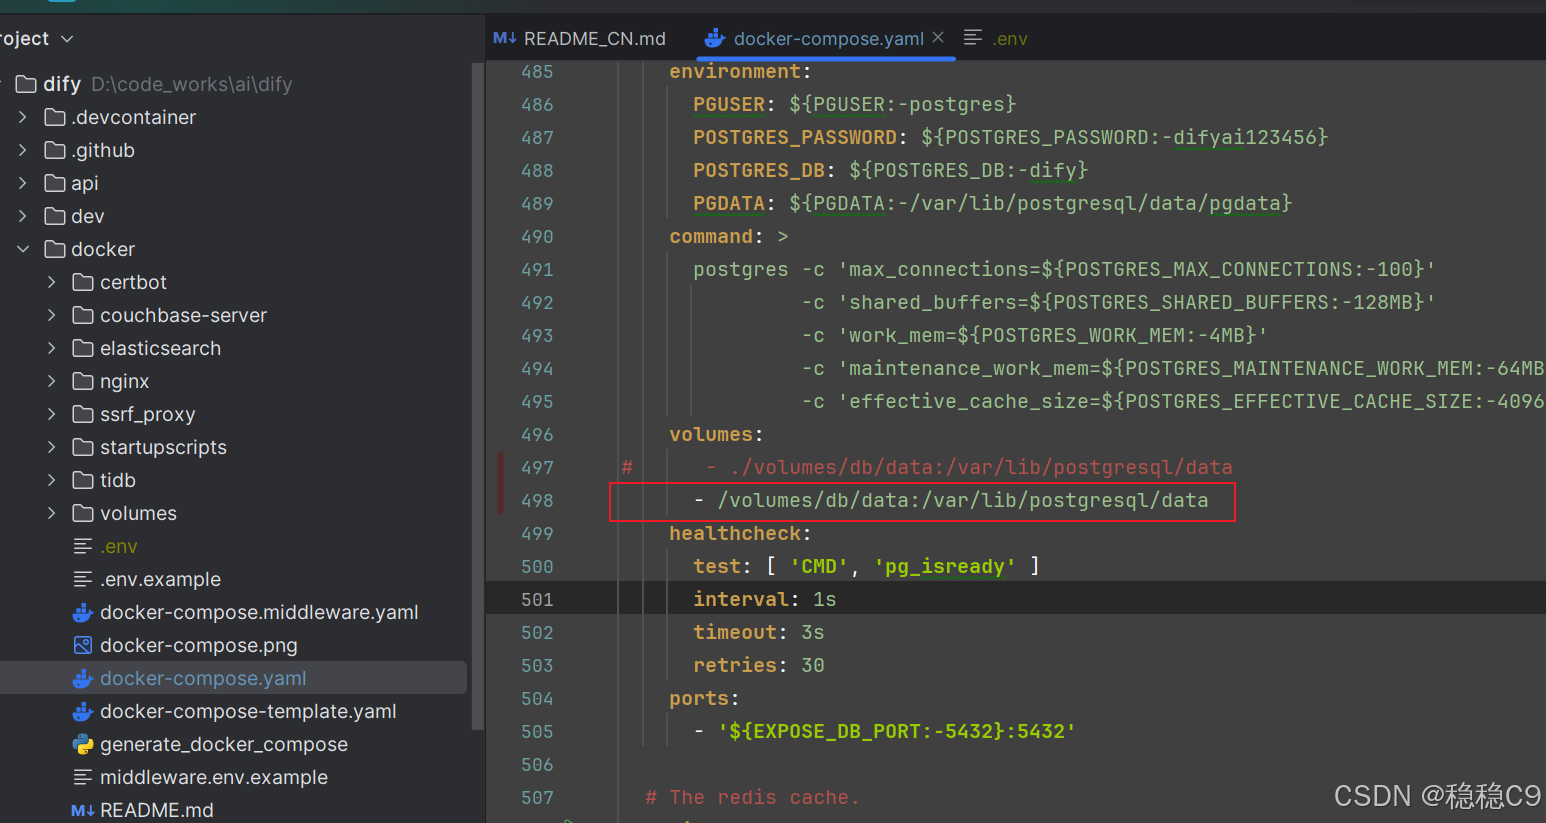Click the '# The redis cache.' comment
1546x823 pixels.
(753, 797)
